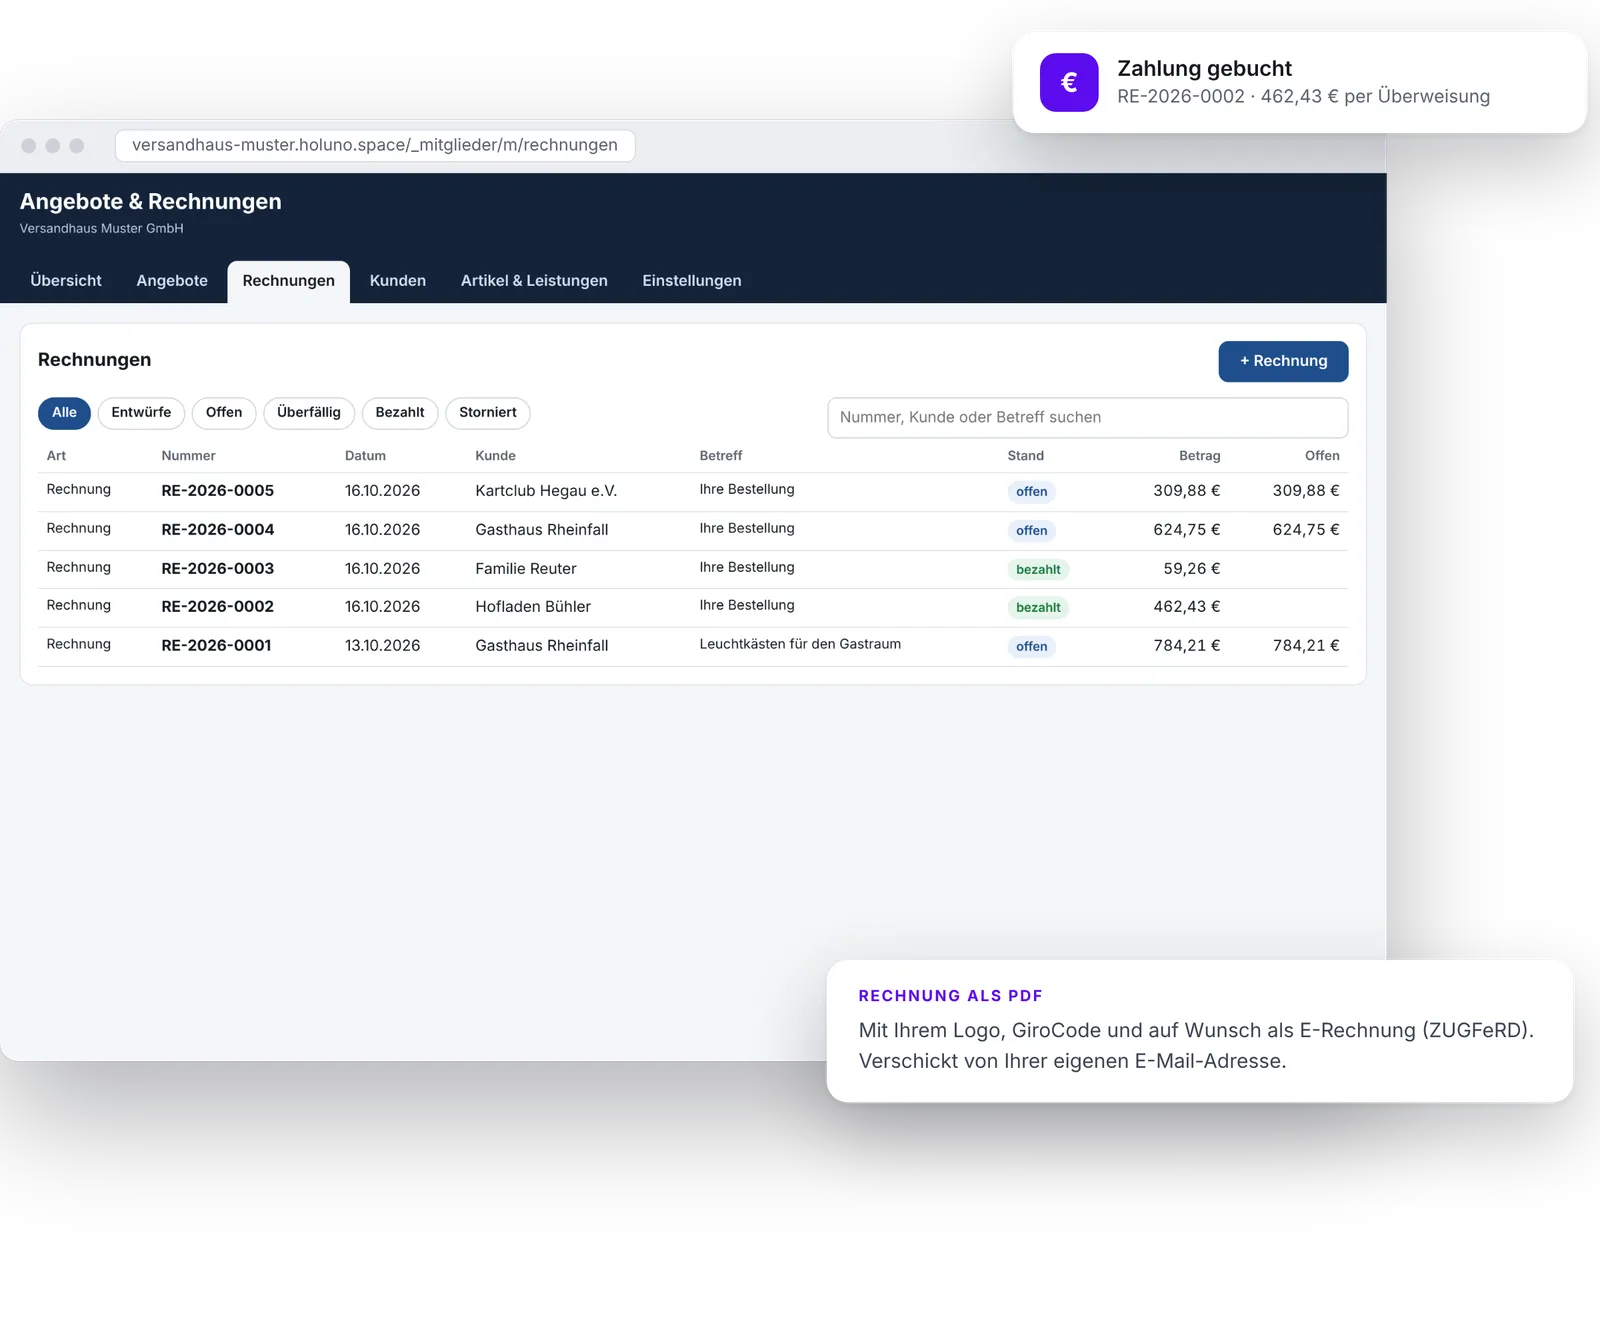Click the bezahlt badge of RE-2026-0003

1038,570
